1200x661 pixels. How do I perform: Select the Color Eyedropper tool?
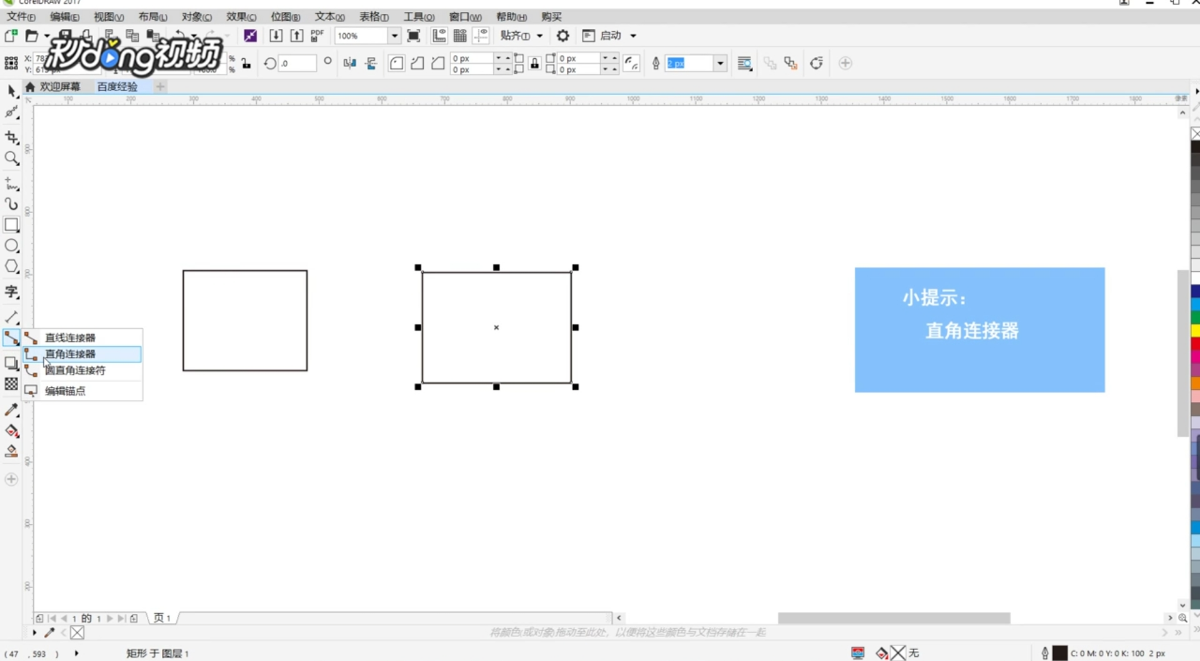point(12,410)
